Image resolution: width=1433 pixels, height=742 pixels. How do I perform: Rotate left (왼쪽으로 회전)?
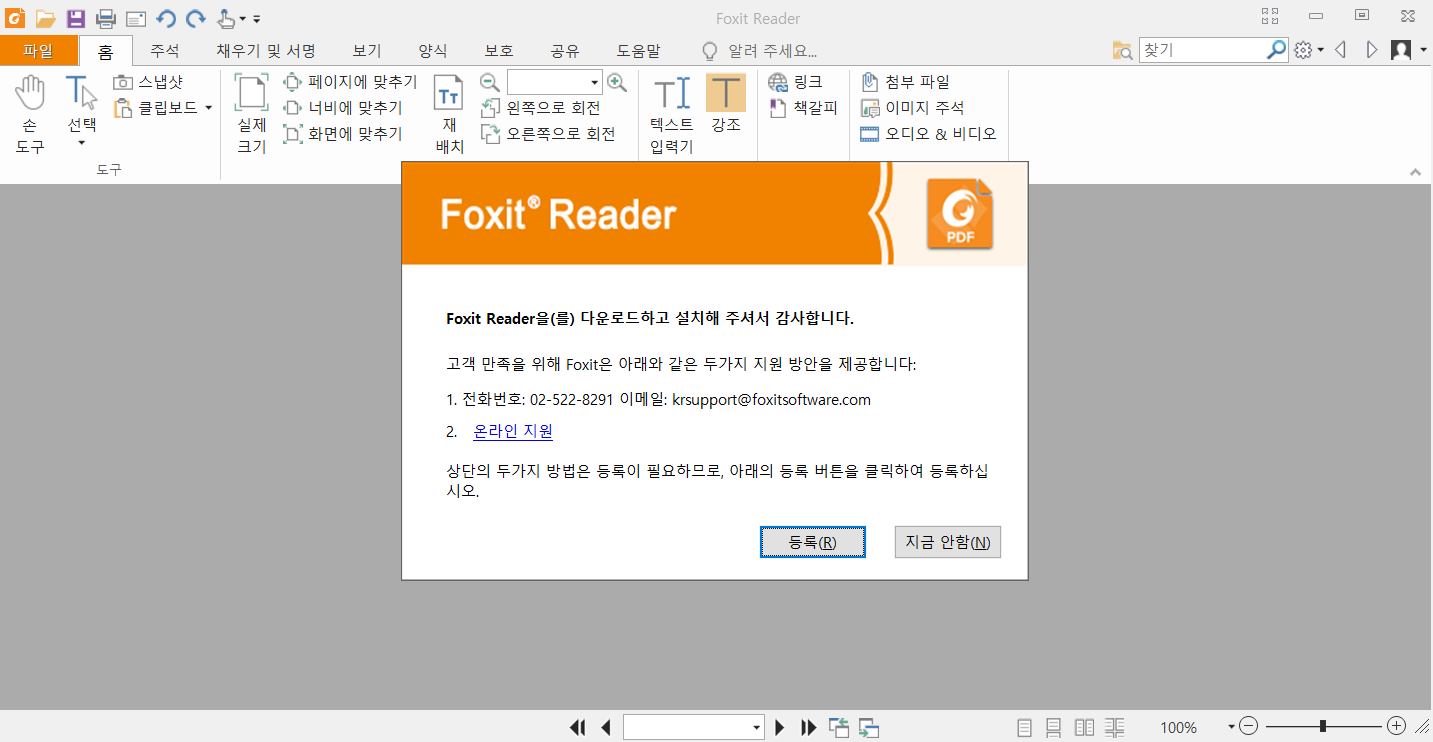541,108
